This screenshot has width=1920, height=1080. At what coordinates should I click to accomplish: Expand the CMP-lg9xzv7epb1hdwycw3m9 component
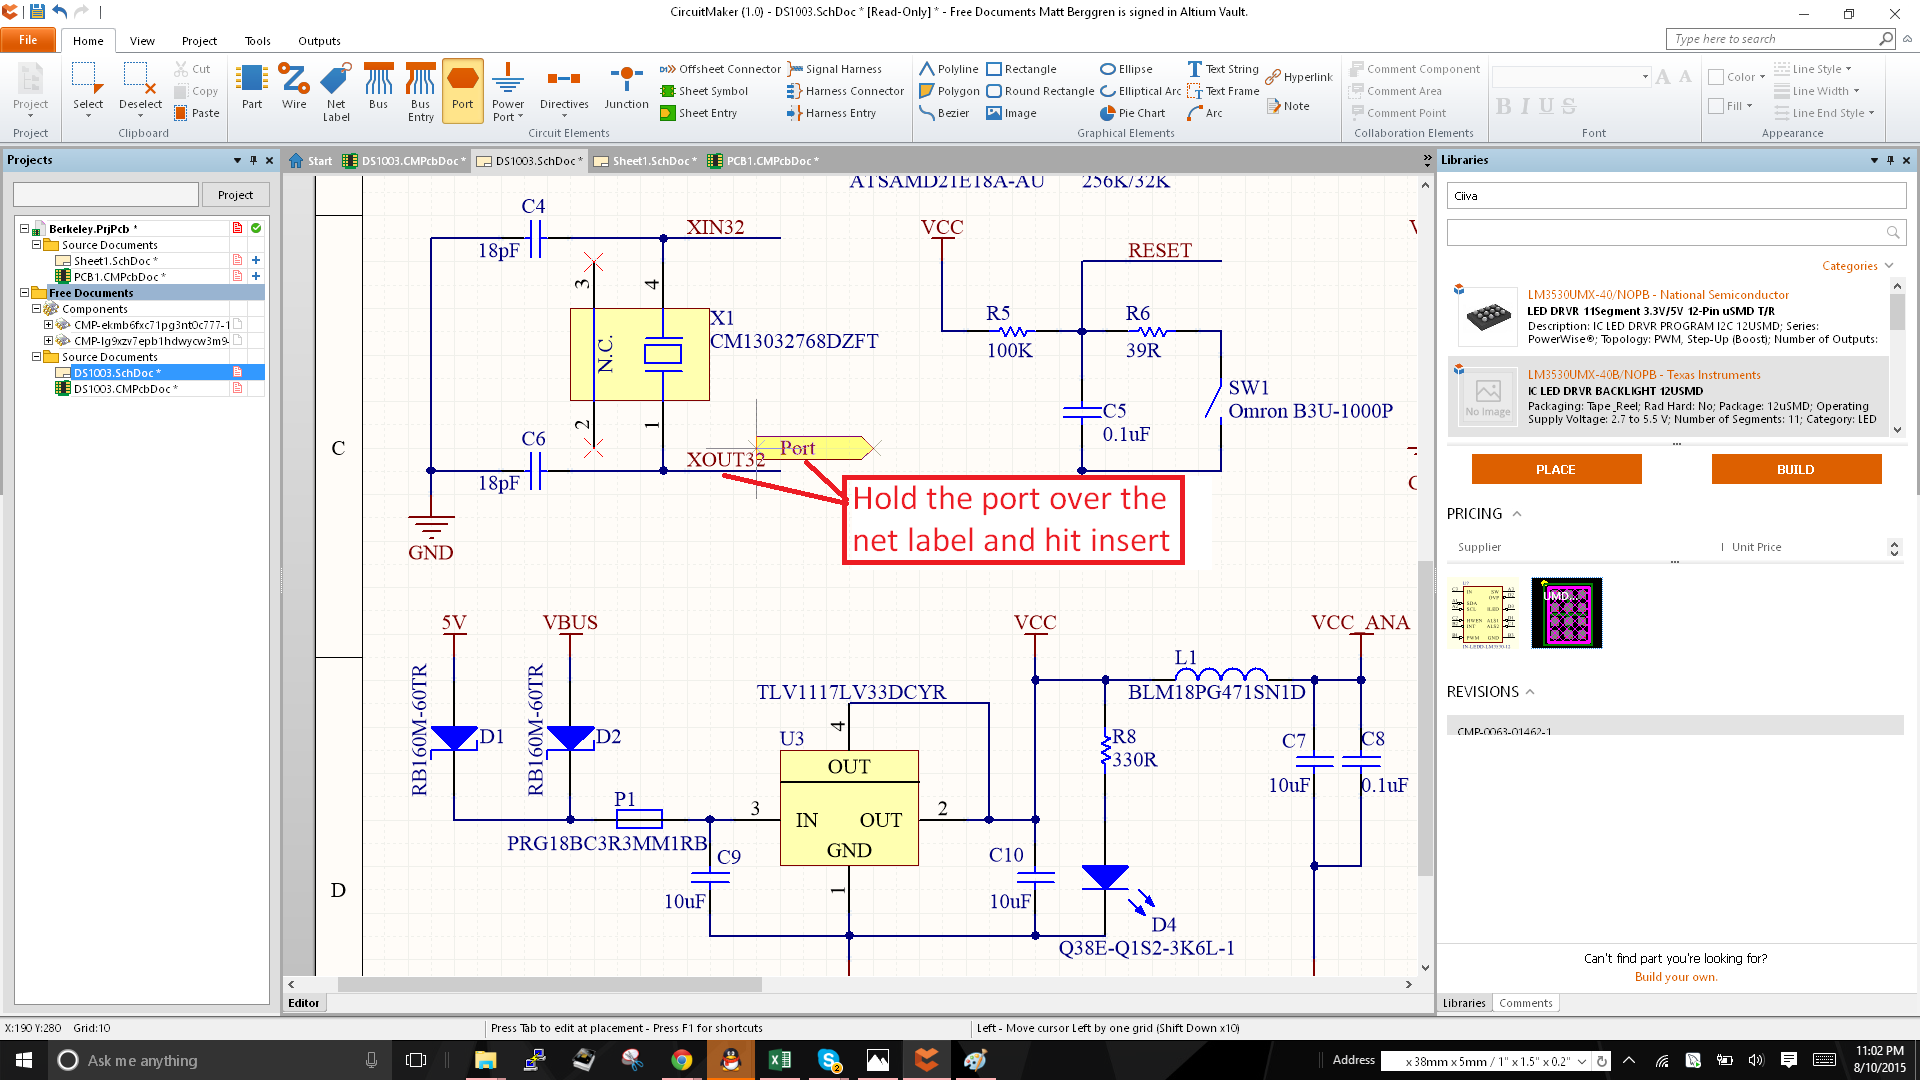[48, 341]
